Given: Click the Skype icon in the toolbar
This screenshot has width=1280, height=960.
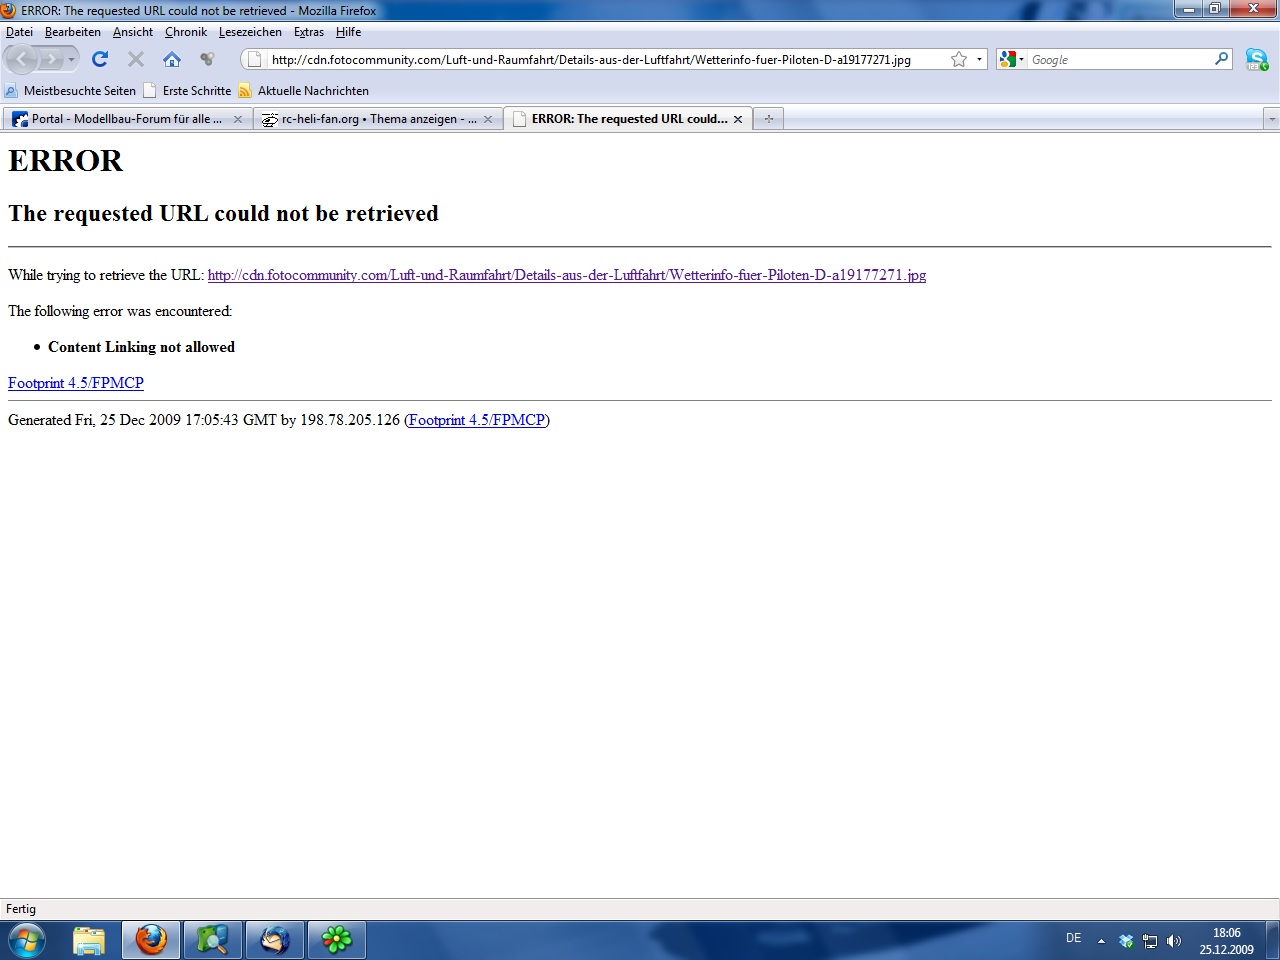Looking at the screenshot, I should [1256, 60].
